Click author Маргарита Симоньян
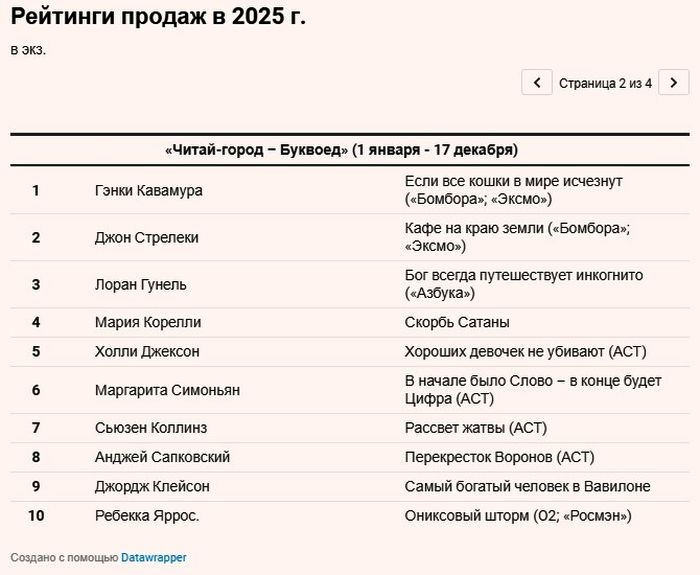The height and width of the screenshot is (575, 700). point(167,390)
